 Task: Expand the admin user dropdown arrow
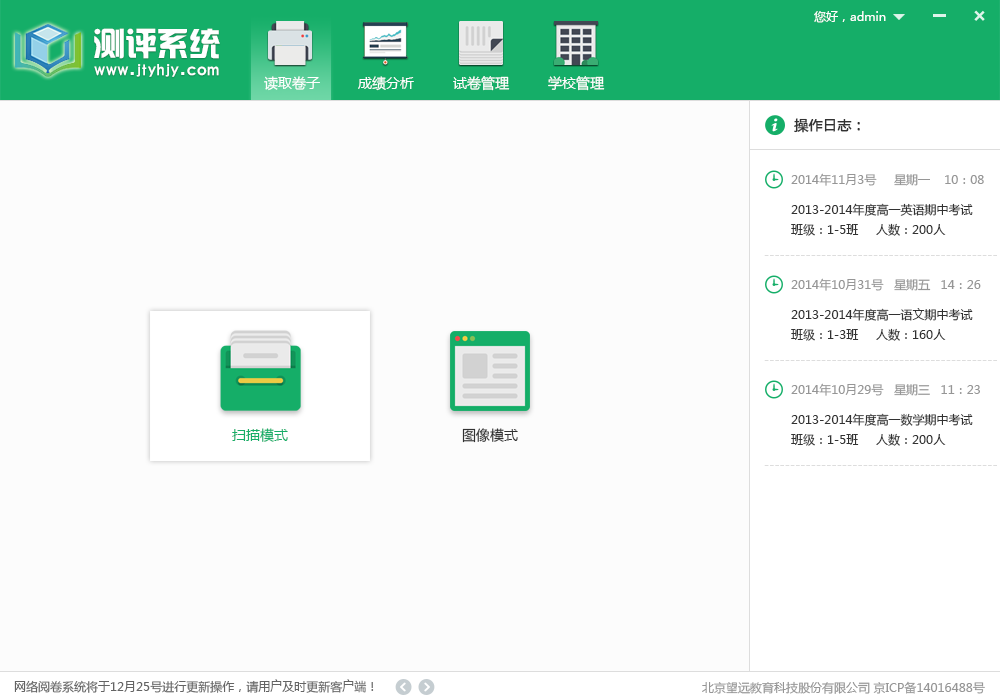[899, 17]
